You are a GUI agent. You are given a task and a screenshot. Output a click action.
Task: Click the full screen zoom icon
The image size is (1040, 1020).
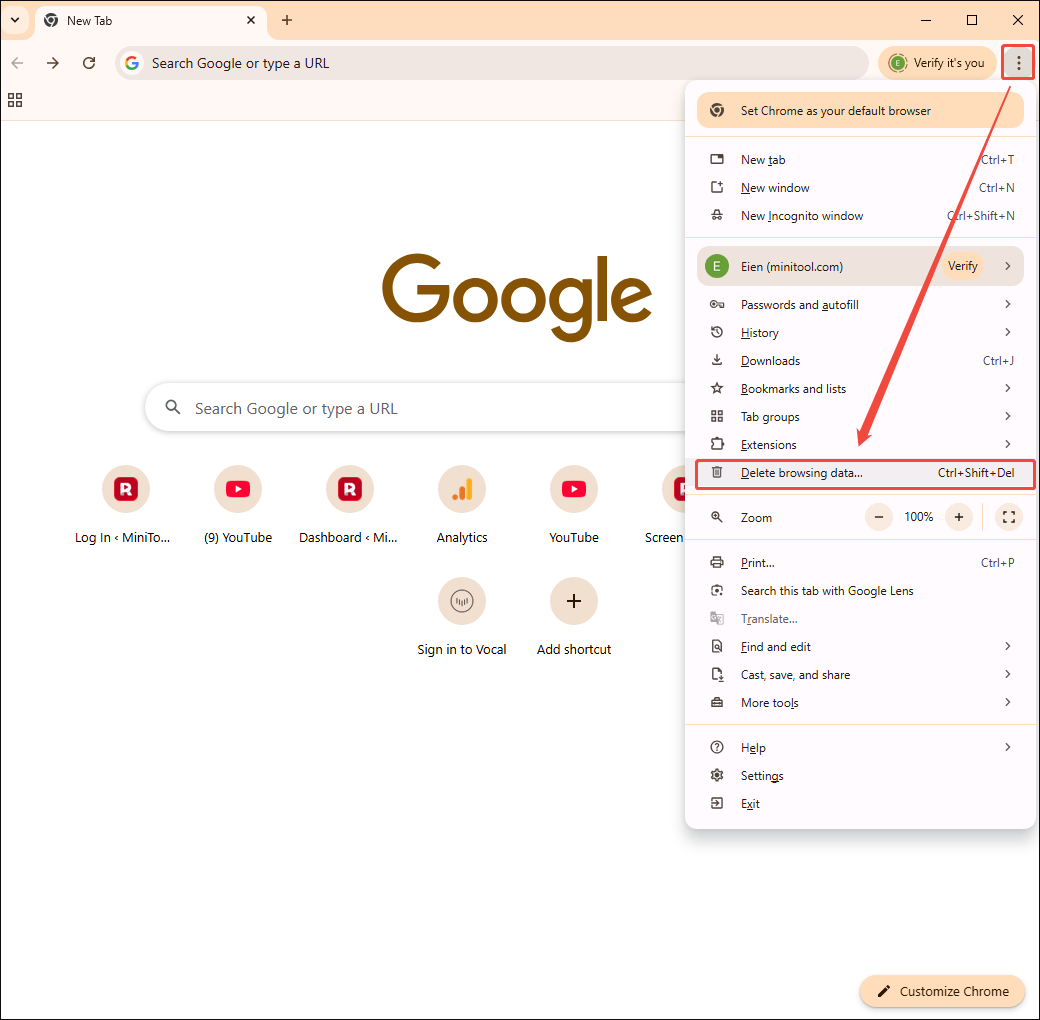[x=1009, y=517]
